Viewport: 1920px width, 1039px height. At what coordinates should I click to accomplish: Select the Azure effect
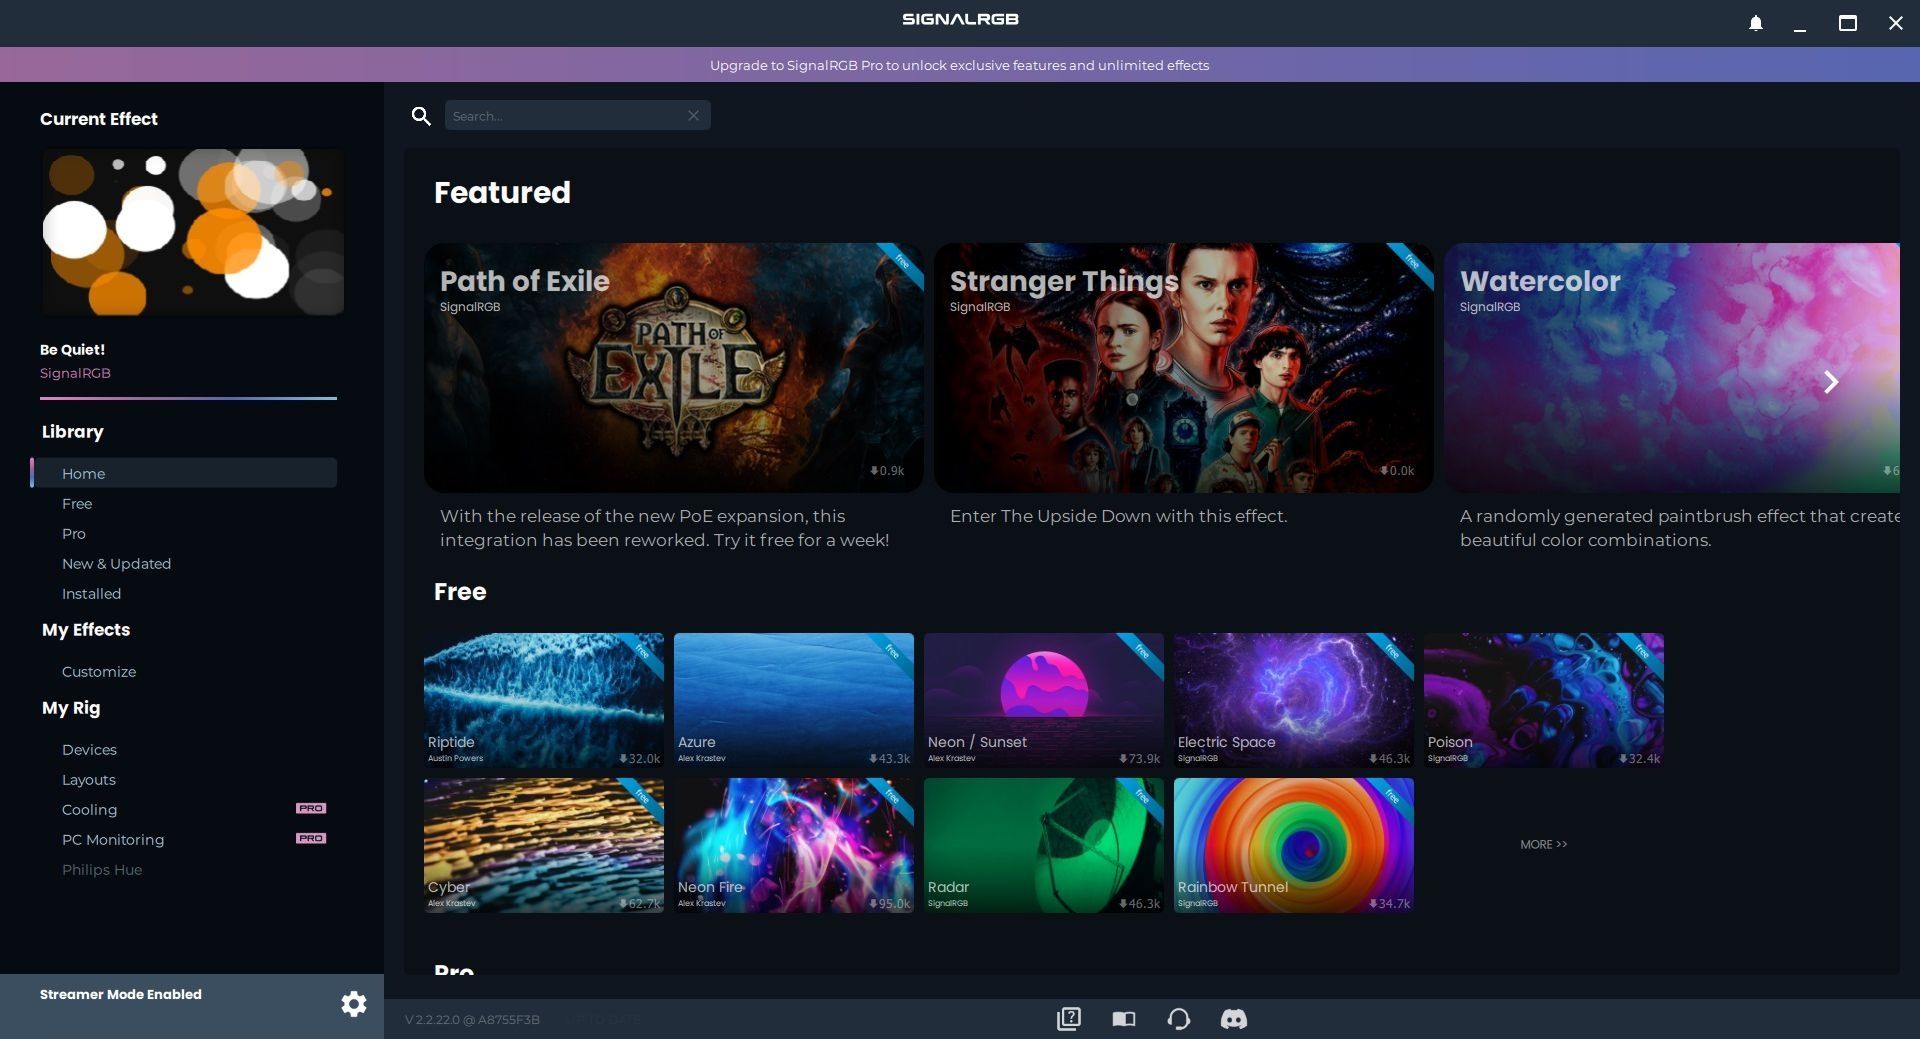[794, 700]
